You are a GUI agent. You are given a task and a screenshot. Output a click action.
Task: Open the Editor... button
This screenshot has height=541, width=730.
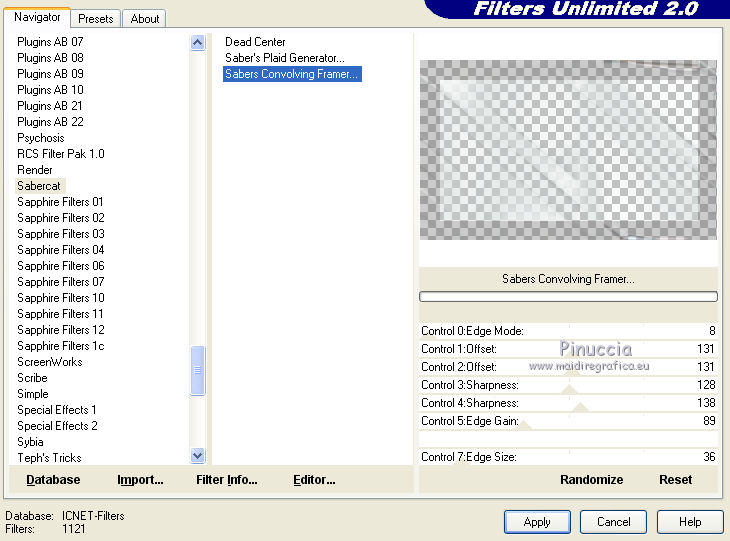pos(314,480)
